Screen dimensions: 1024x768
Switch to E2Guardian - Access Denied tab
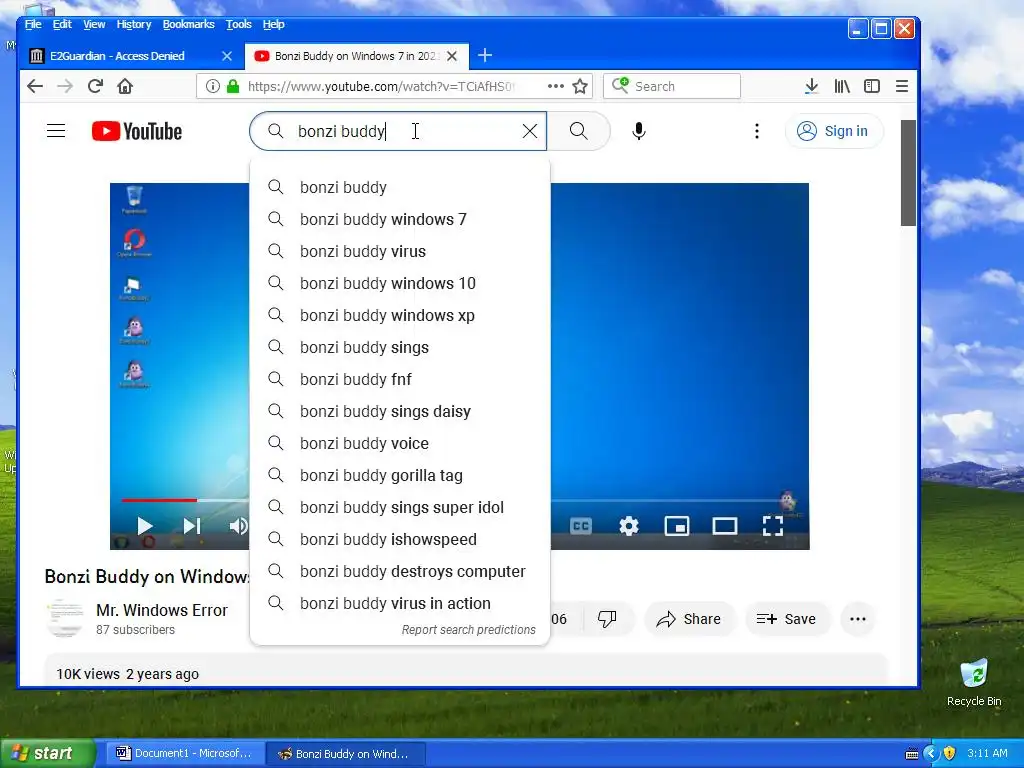point(131,56)
